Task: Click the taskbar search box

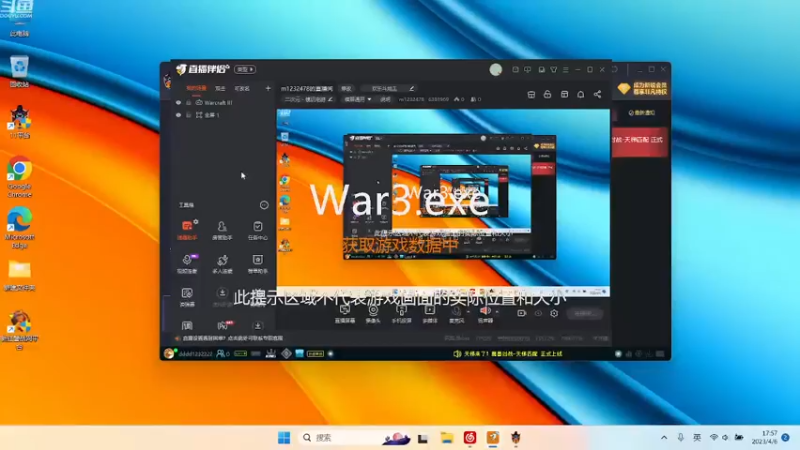Action: [x=355, y=438]
